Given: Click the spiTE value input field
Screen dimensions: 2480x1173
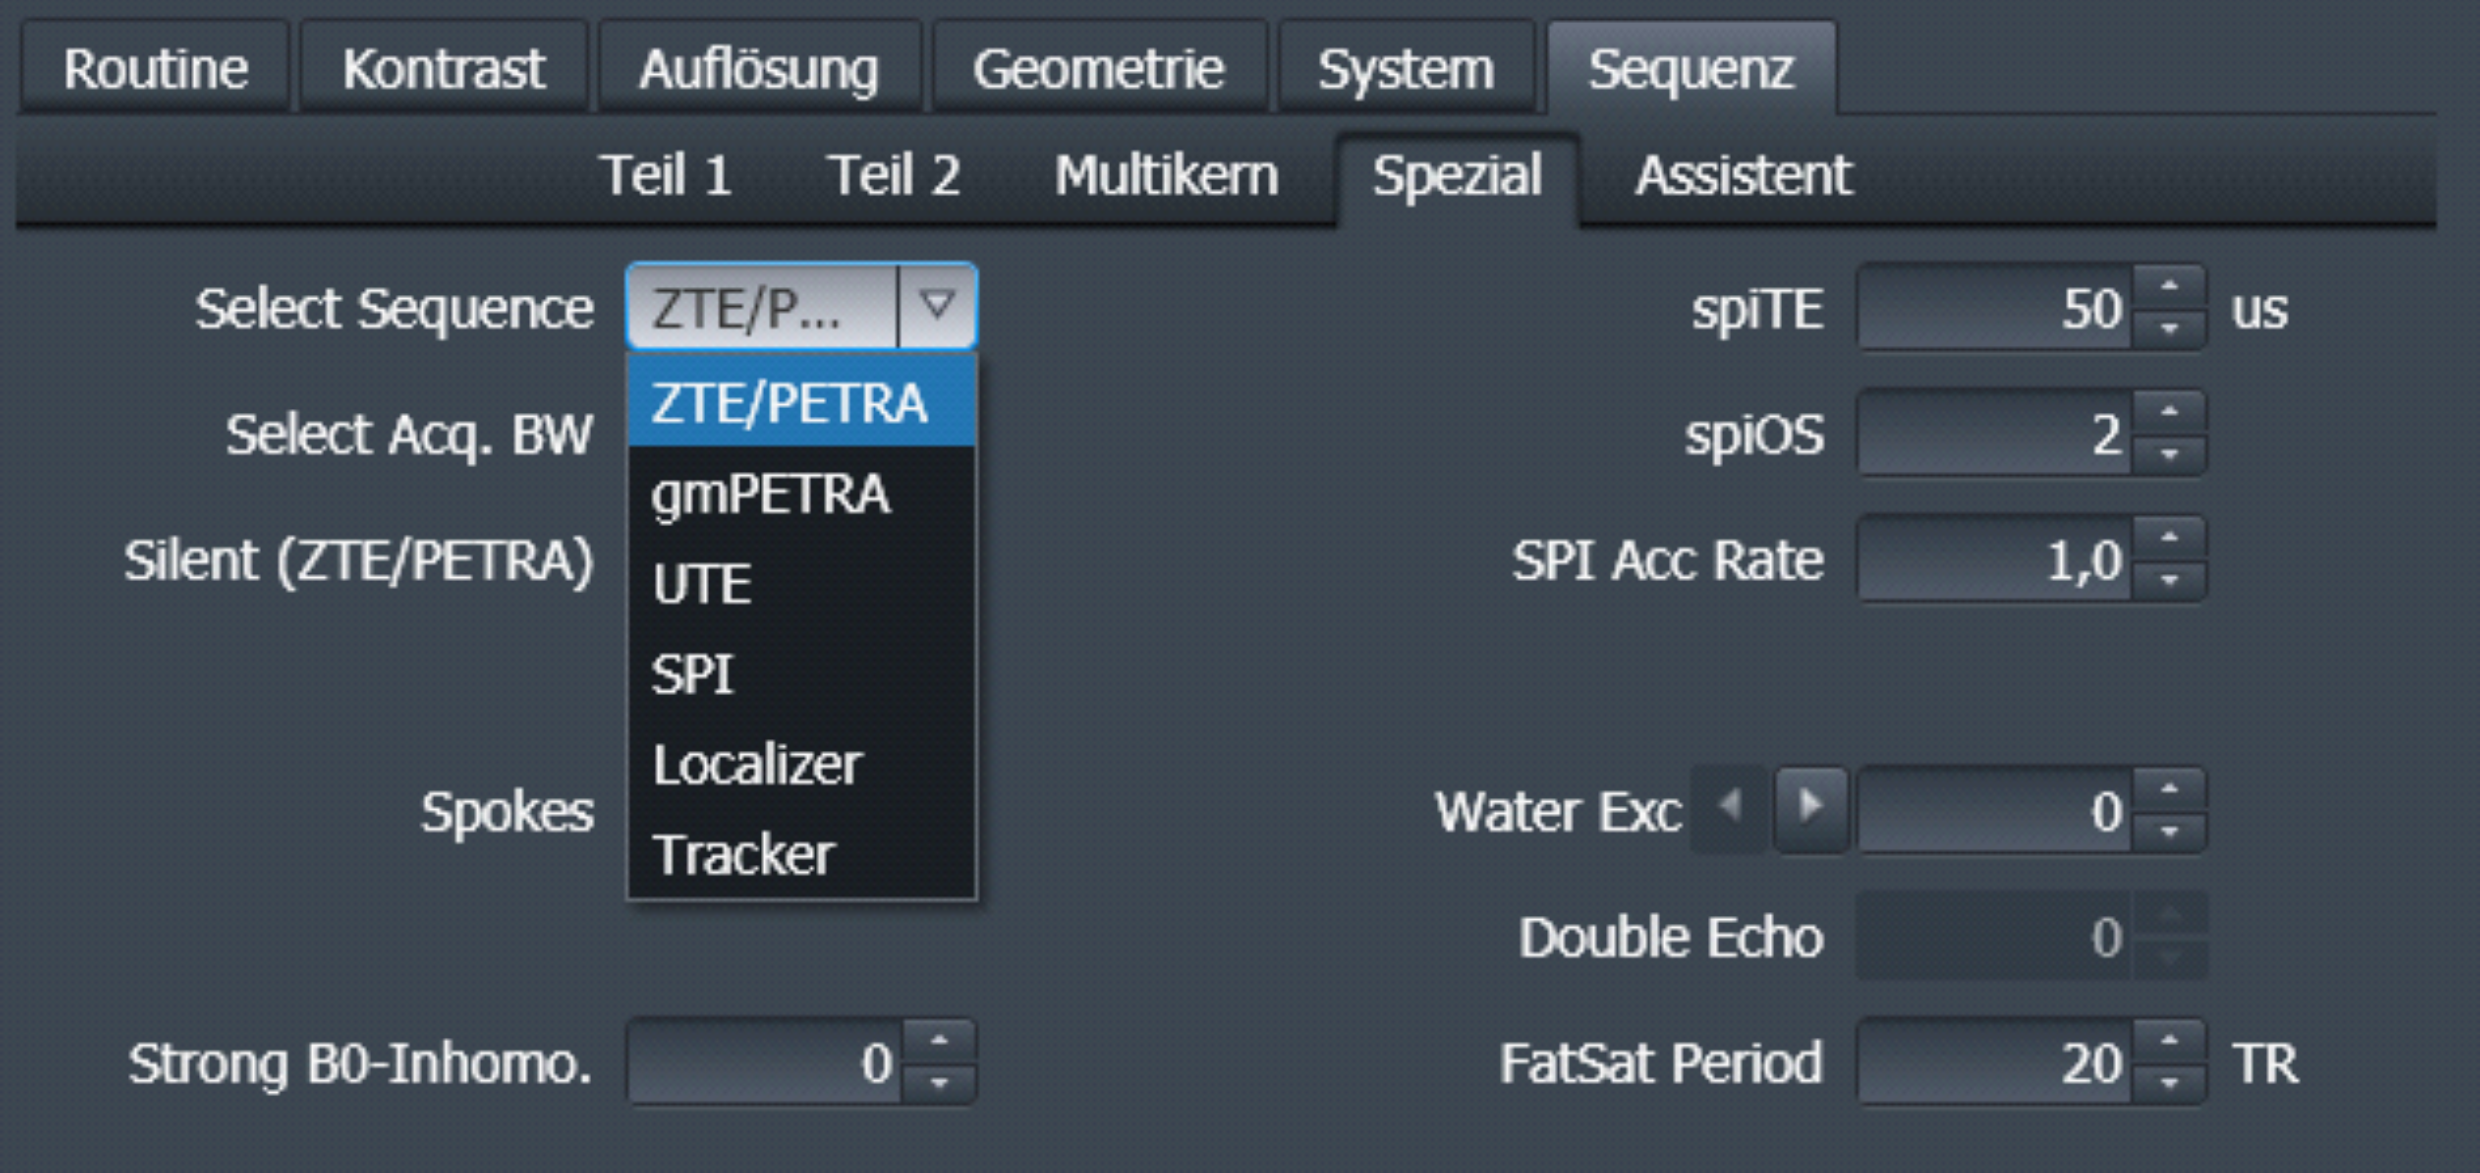Looking at the screenshot, I should (1995, 308).
